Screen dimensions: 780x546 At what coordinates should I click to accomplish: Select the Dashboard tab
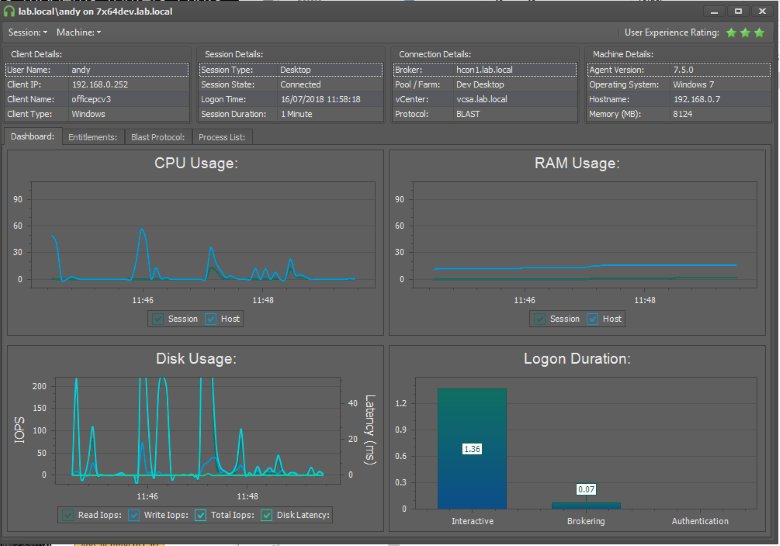click(33, 137)
